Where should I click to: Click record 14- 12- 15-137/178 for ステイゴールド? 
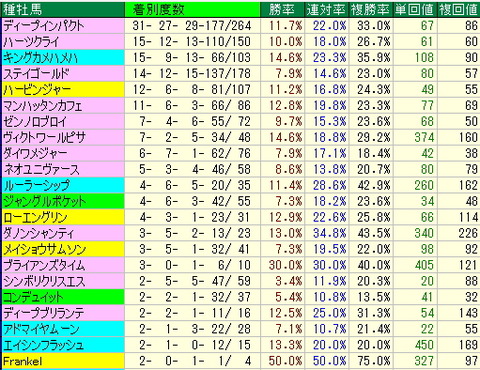click(x=192, y=74)
